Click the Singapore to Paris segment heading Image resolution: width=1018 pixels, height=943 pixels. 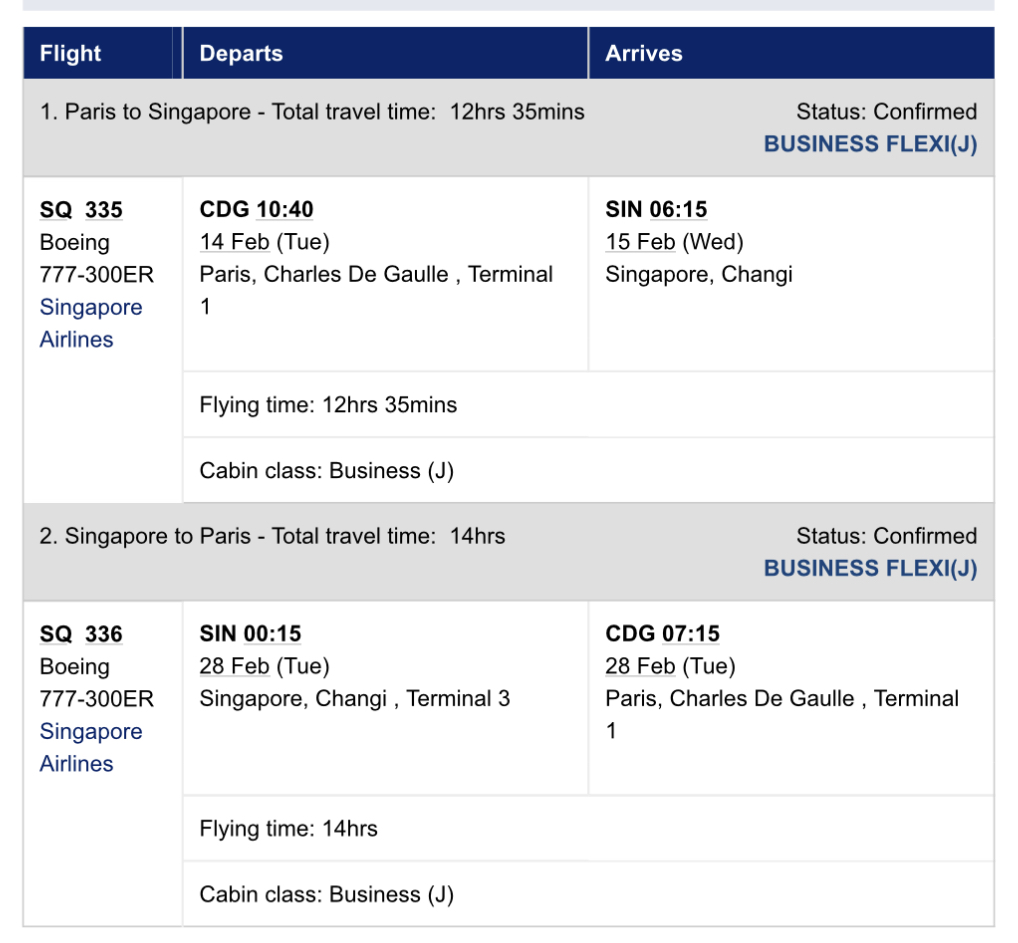tap(272, 536)
